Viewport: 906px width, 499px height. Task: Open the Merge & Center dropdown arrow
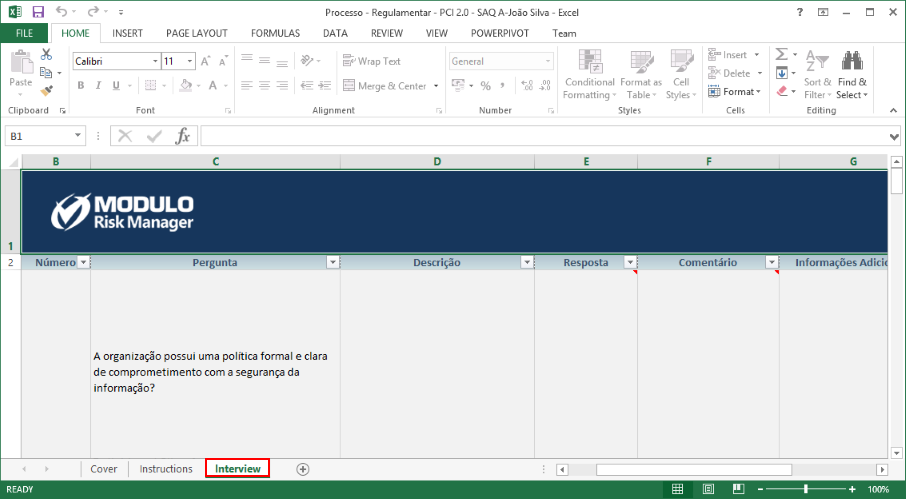(436, 86)
